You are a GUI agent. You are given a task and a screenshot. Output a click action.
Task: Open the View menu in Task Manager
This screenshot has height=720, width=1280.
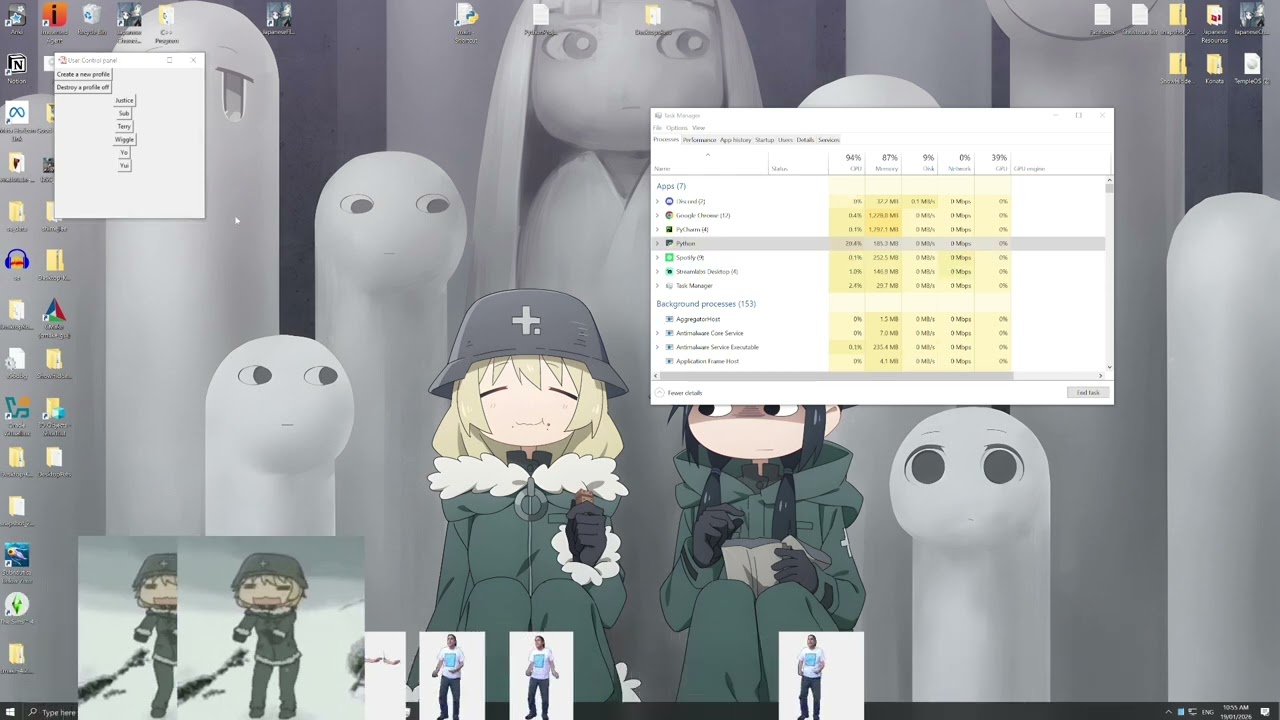tap(699, 128)
